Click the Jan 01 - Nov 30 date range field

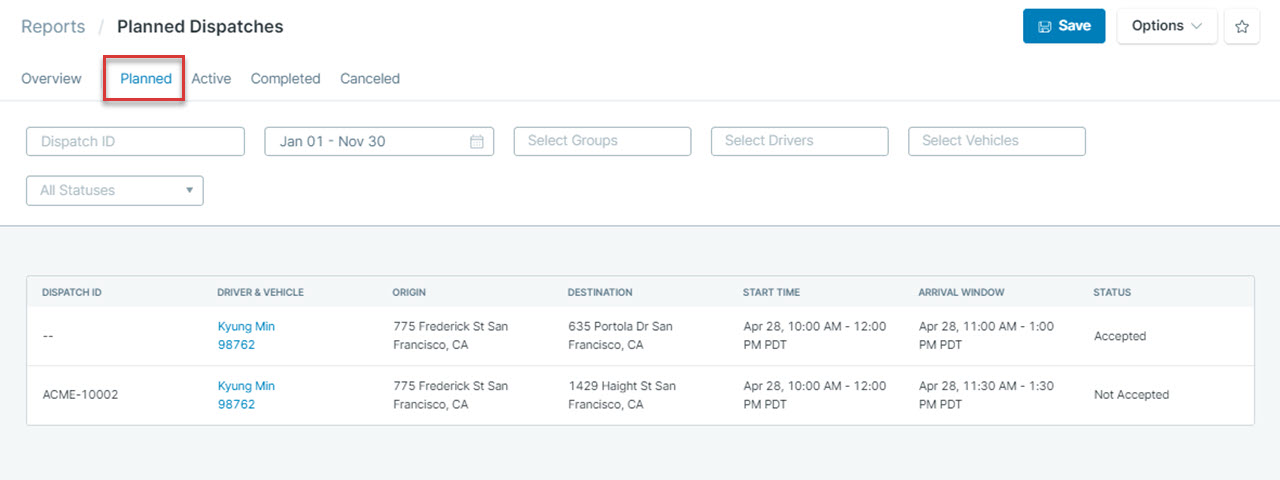click(x=379, y=141)
